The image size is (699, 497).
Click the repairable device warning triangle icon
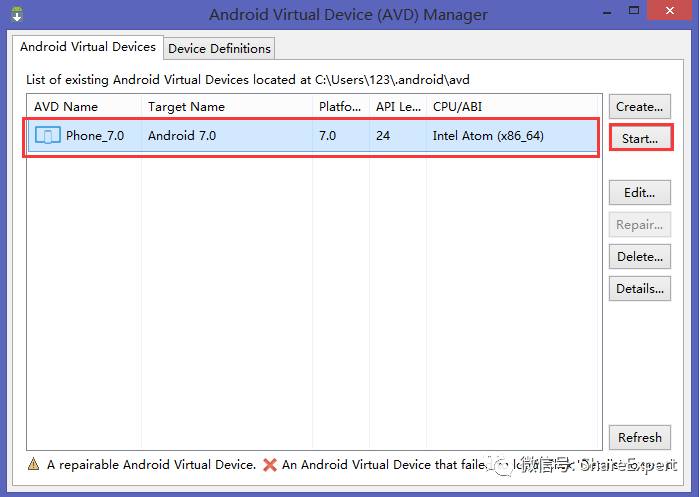coord(33,464)
